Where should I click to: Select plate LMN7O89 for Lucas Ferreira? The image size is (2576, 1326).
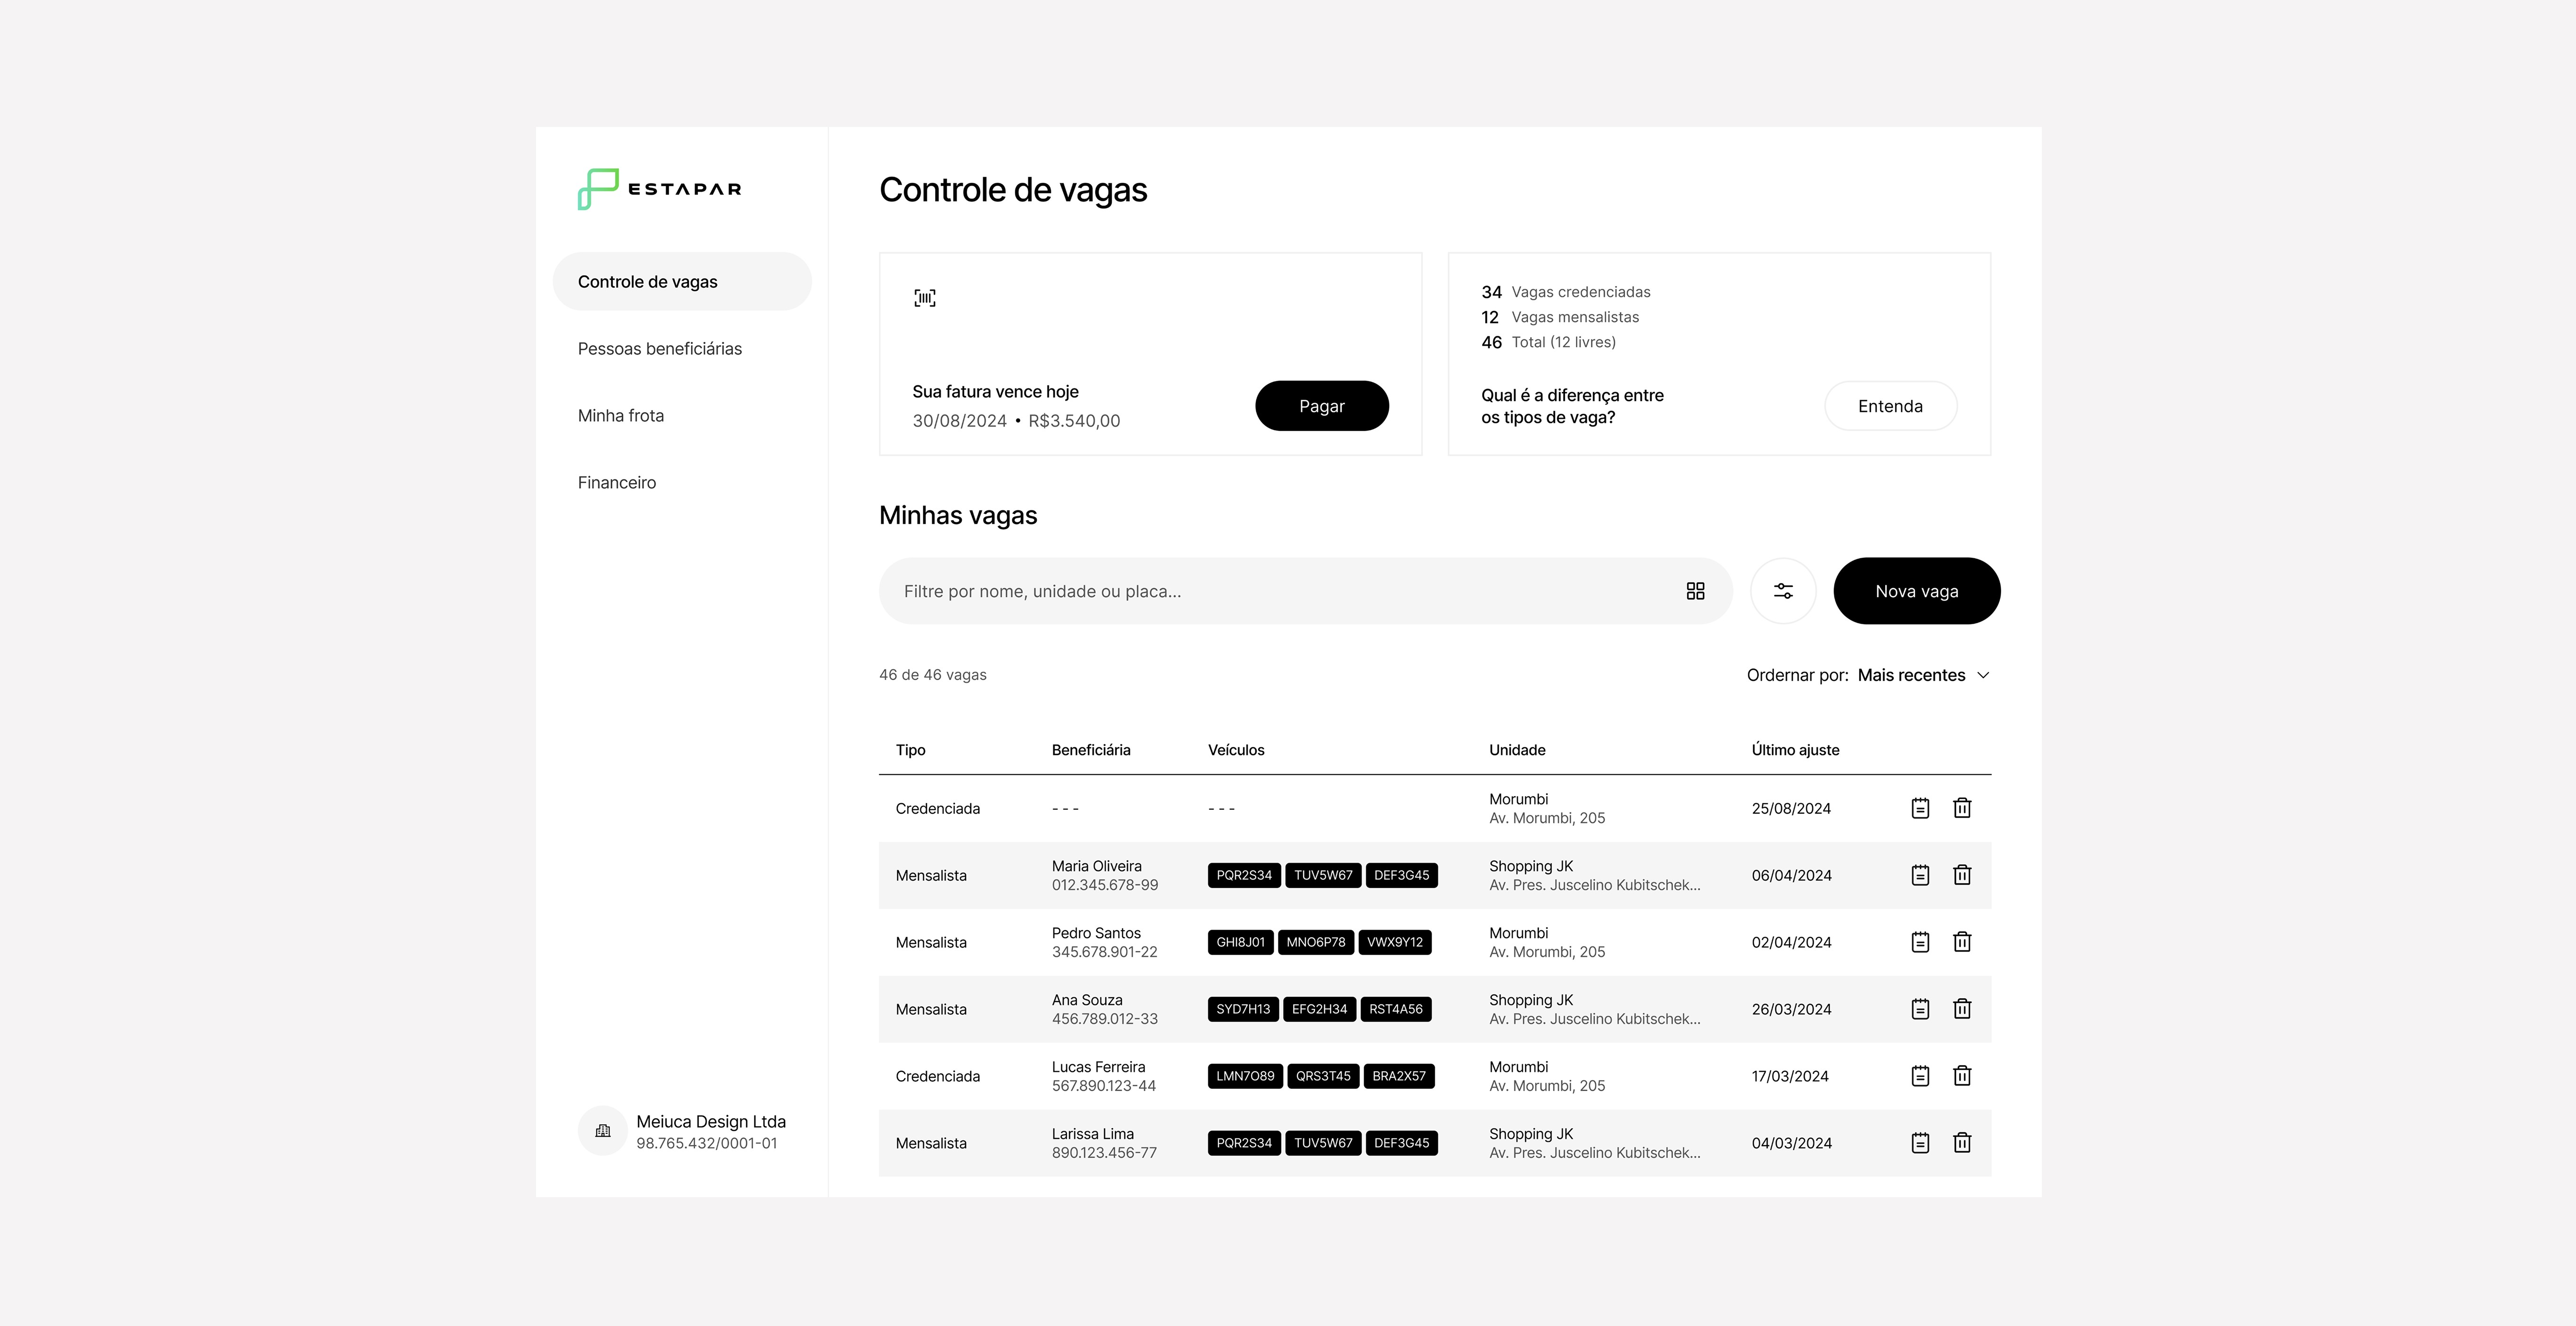[x=1245, y=1076]
